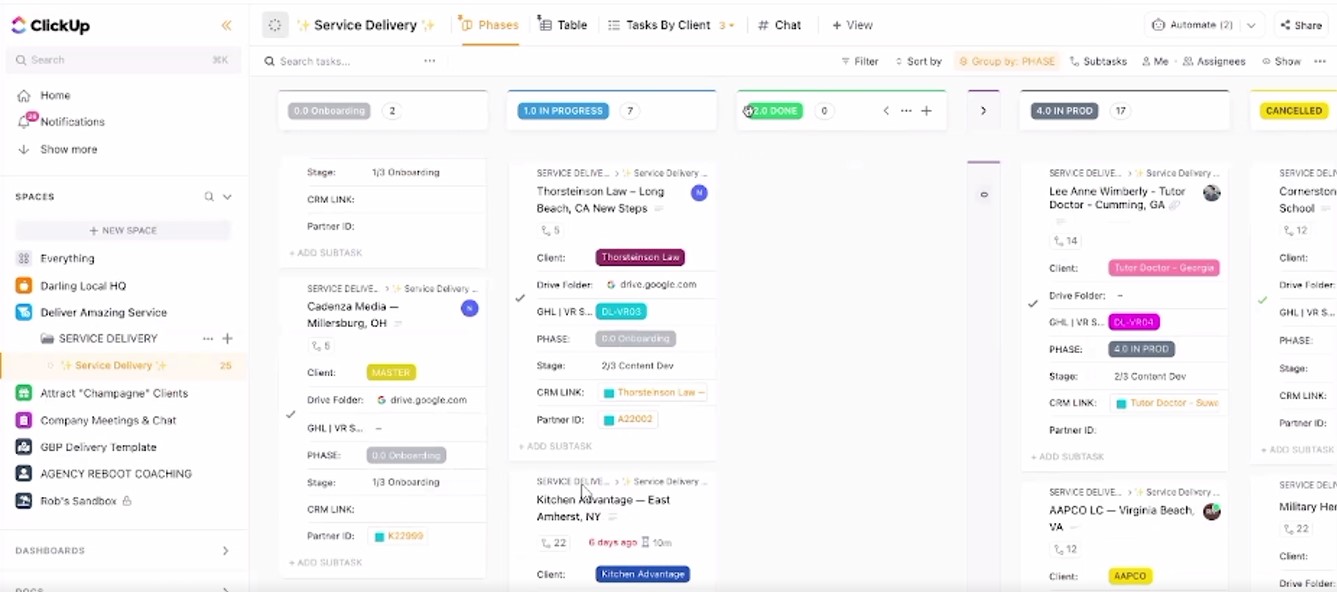The width and height of the screenshot is (1337, 592).
Task: Open Notifications bell
Action: (x=25, y=121)
